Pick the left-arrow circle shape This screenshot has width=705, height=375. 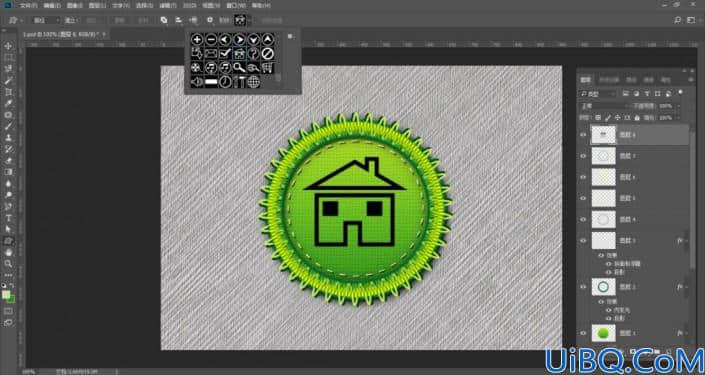225,40
